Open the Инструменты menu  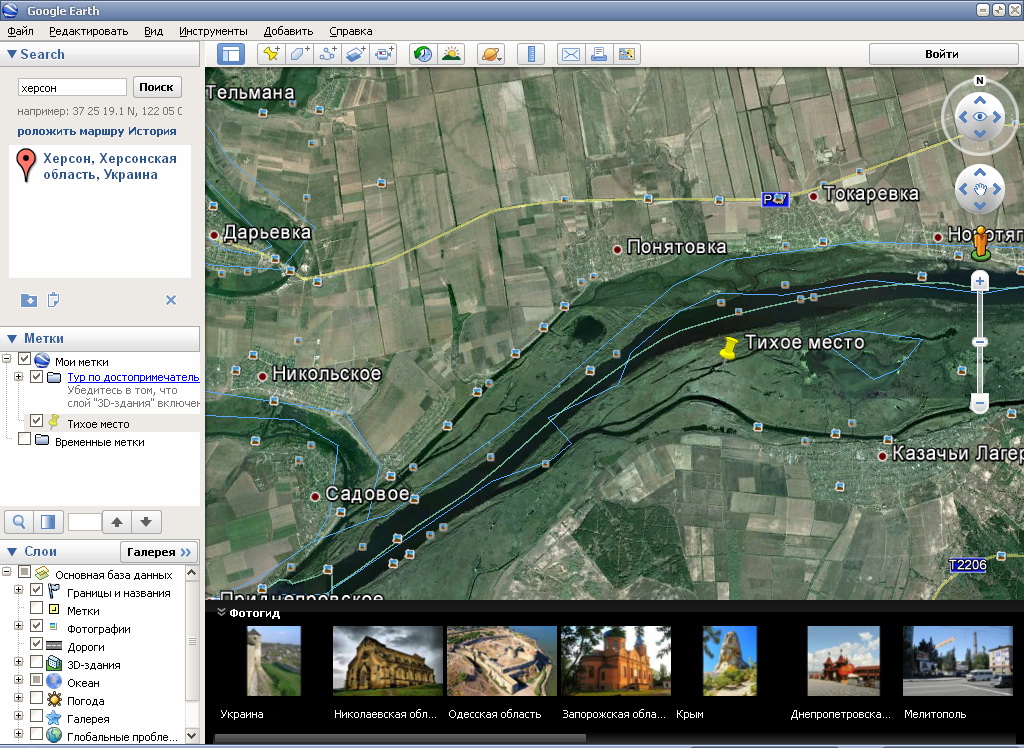(213, 31)
